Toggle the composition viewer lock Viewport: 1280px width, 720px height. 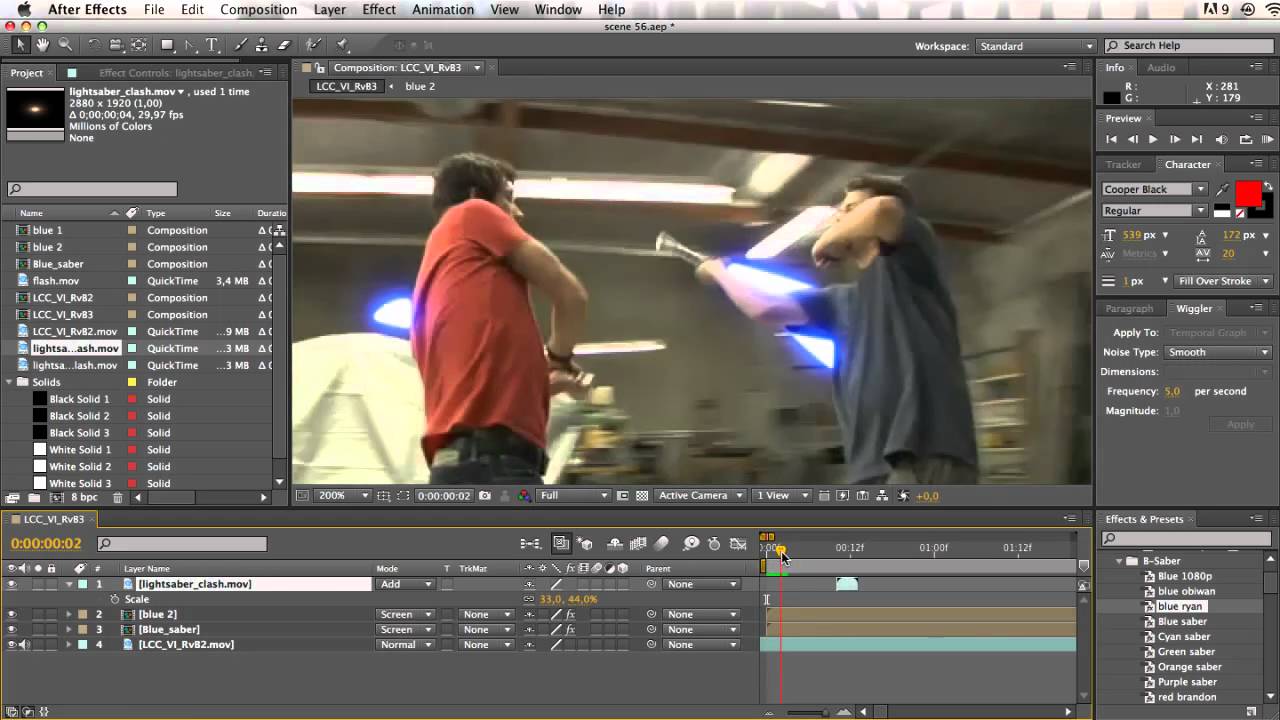point(320,68)
